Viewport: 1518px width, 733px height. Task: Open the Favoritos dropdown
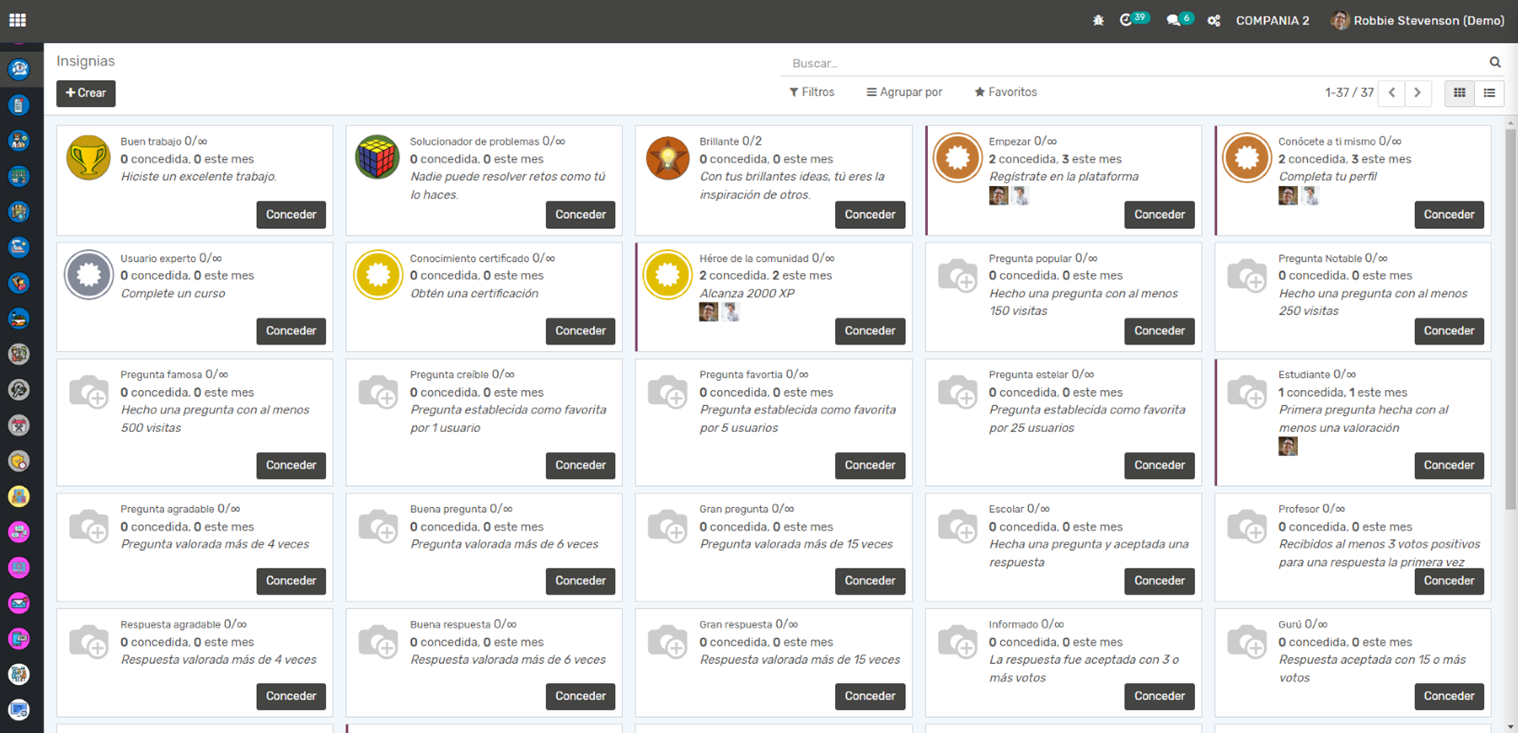click(x=1005, y=92)
